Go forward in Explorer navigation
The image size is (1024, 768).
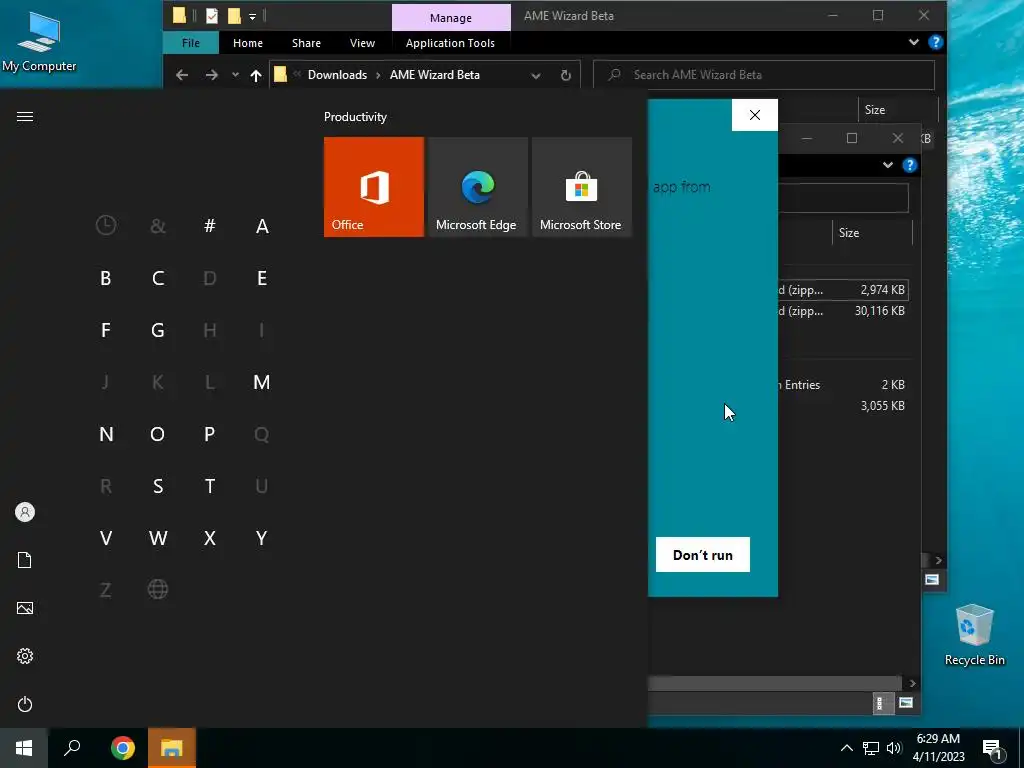212,75
